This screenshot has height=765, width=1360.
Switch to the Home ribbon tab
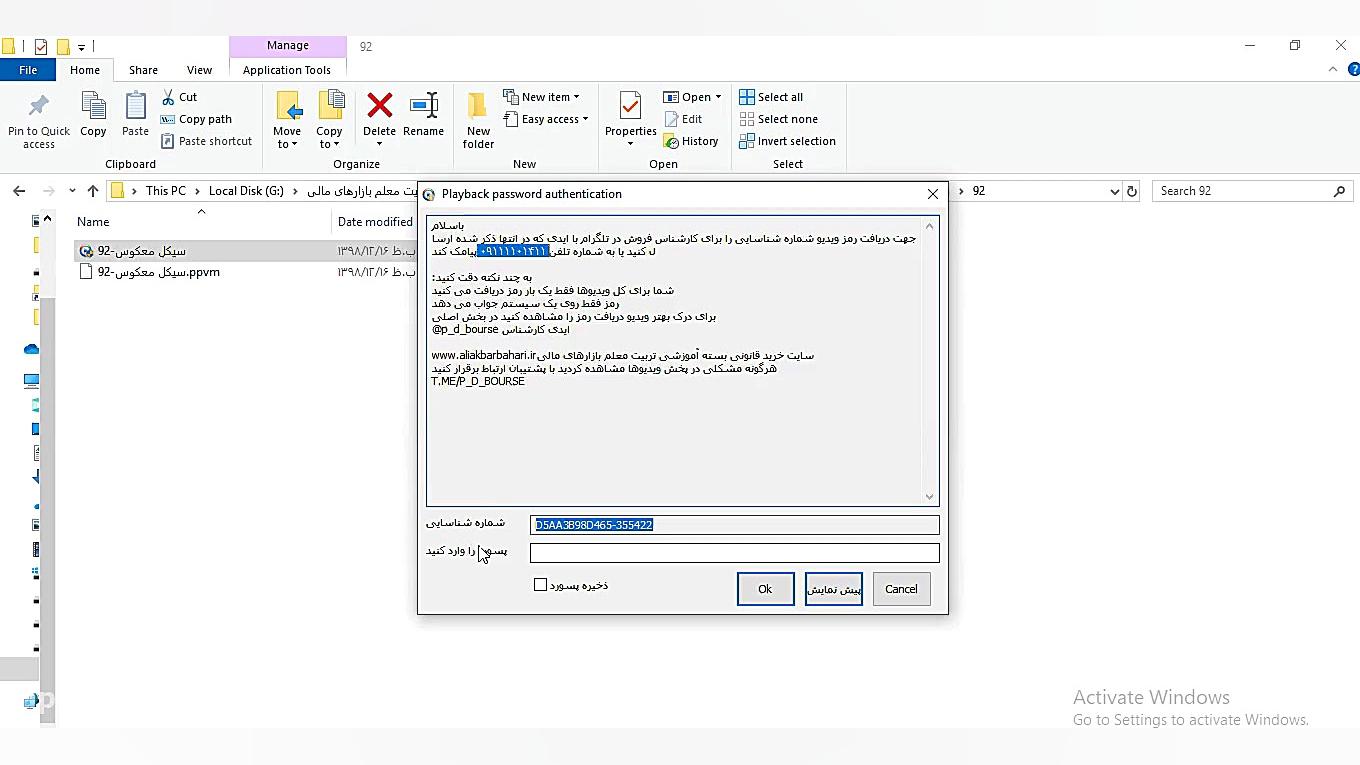85,70
